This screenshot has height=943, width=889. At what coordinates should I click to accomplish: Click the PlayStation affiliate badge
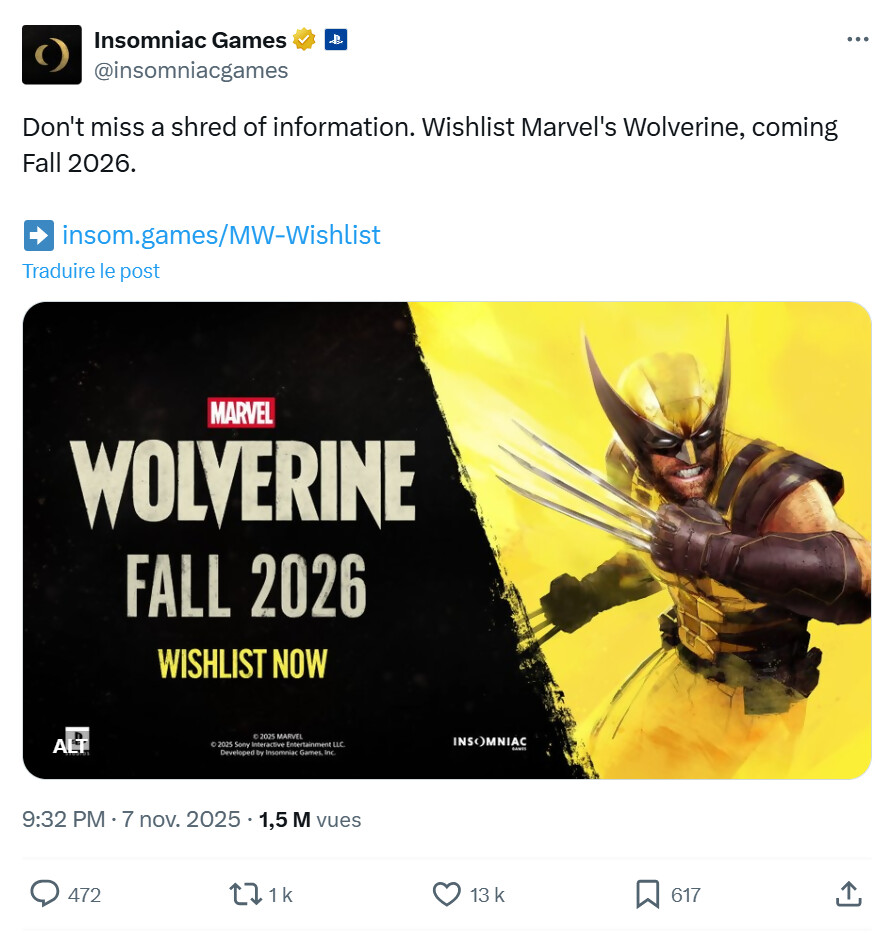point(336,40)
